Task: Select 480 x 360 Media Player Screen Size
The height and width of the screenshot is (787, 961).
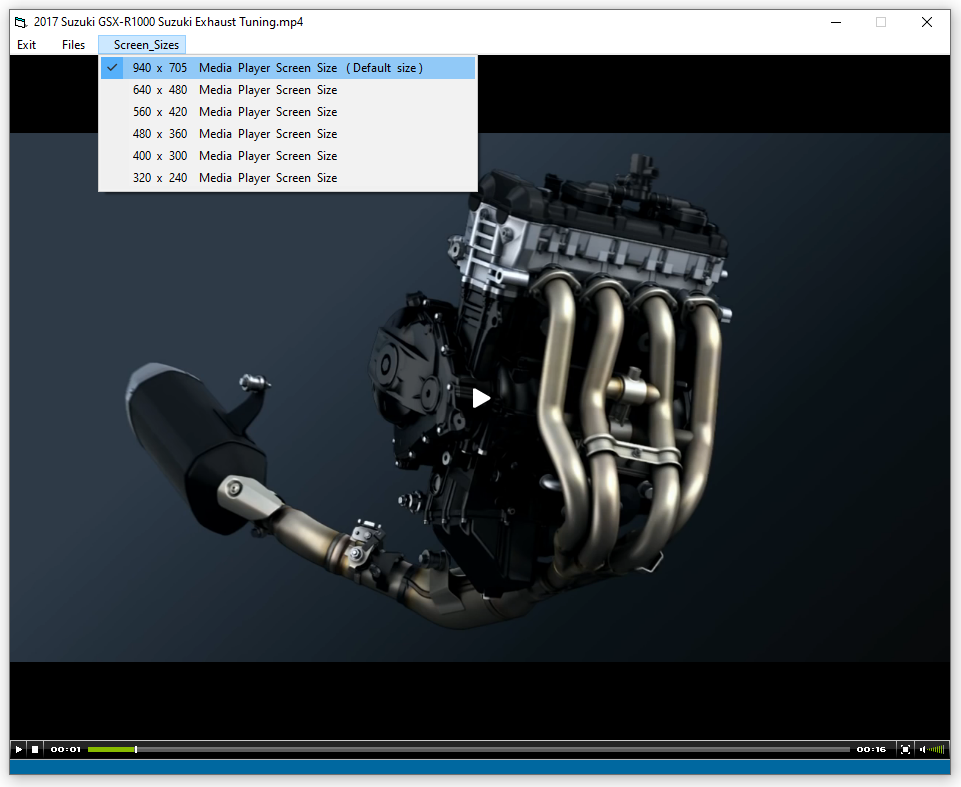Action: point(288,134)
